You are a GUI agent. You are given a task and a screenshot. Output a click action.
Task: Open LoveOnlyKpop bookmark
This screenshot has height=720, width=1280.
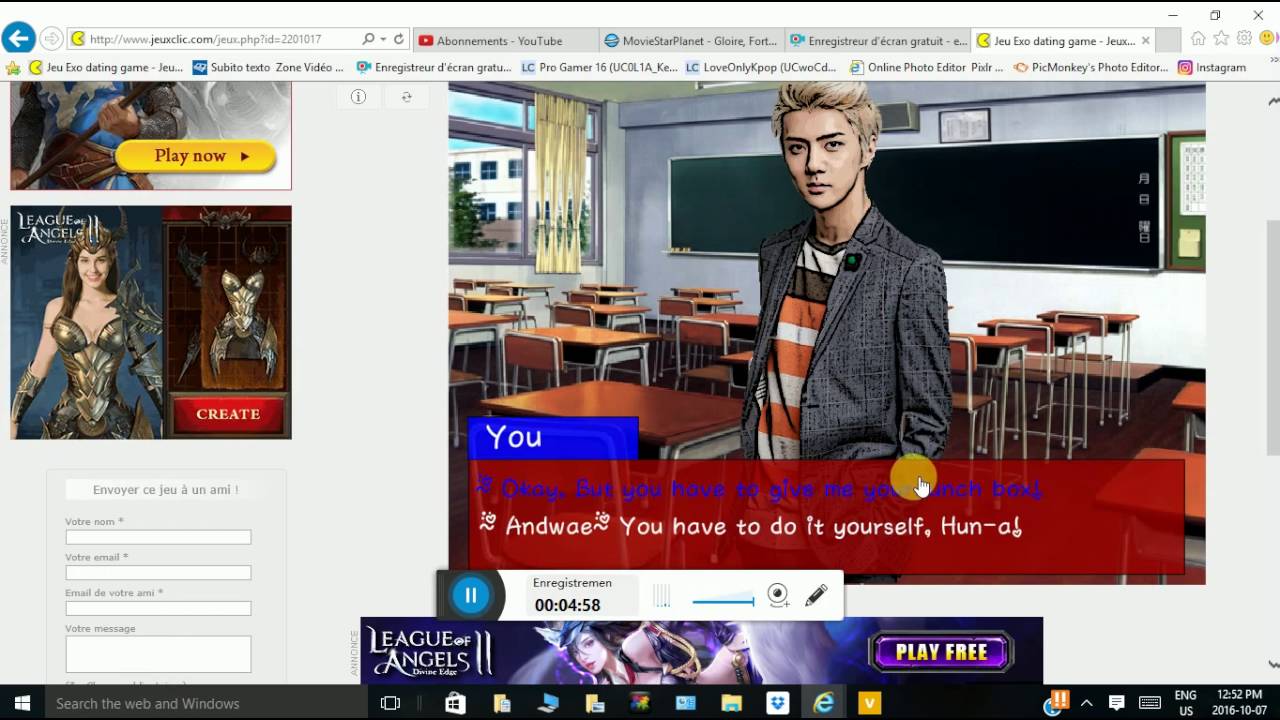761,68
